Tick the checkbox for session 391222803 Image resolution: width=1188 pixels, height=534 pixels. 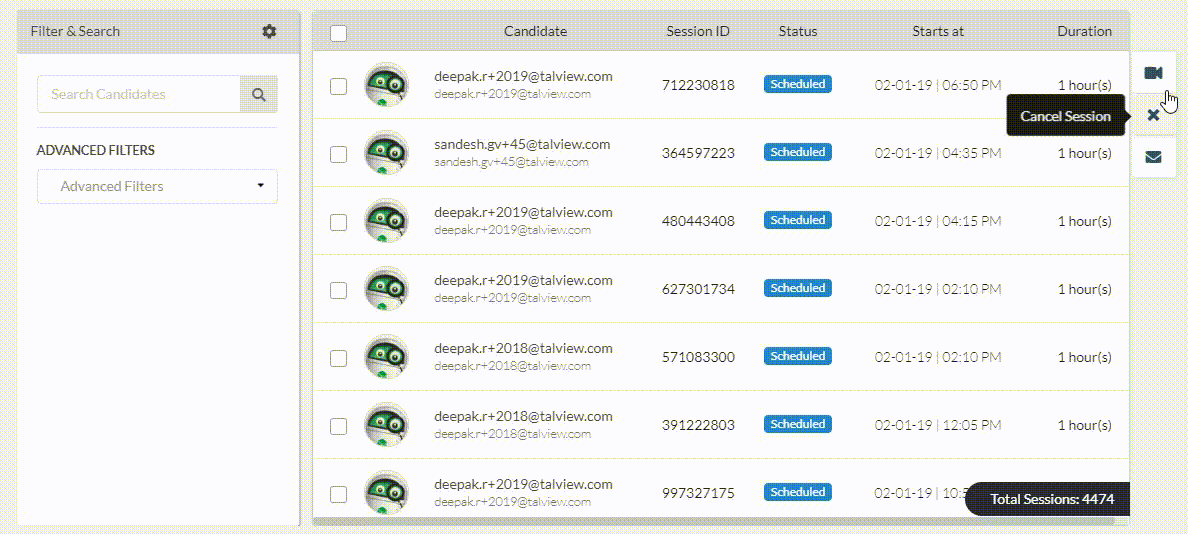[x=339, y=426]
